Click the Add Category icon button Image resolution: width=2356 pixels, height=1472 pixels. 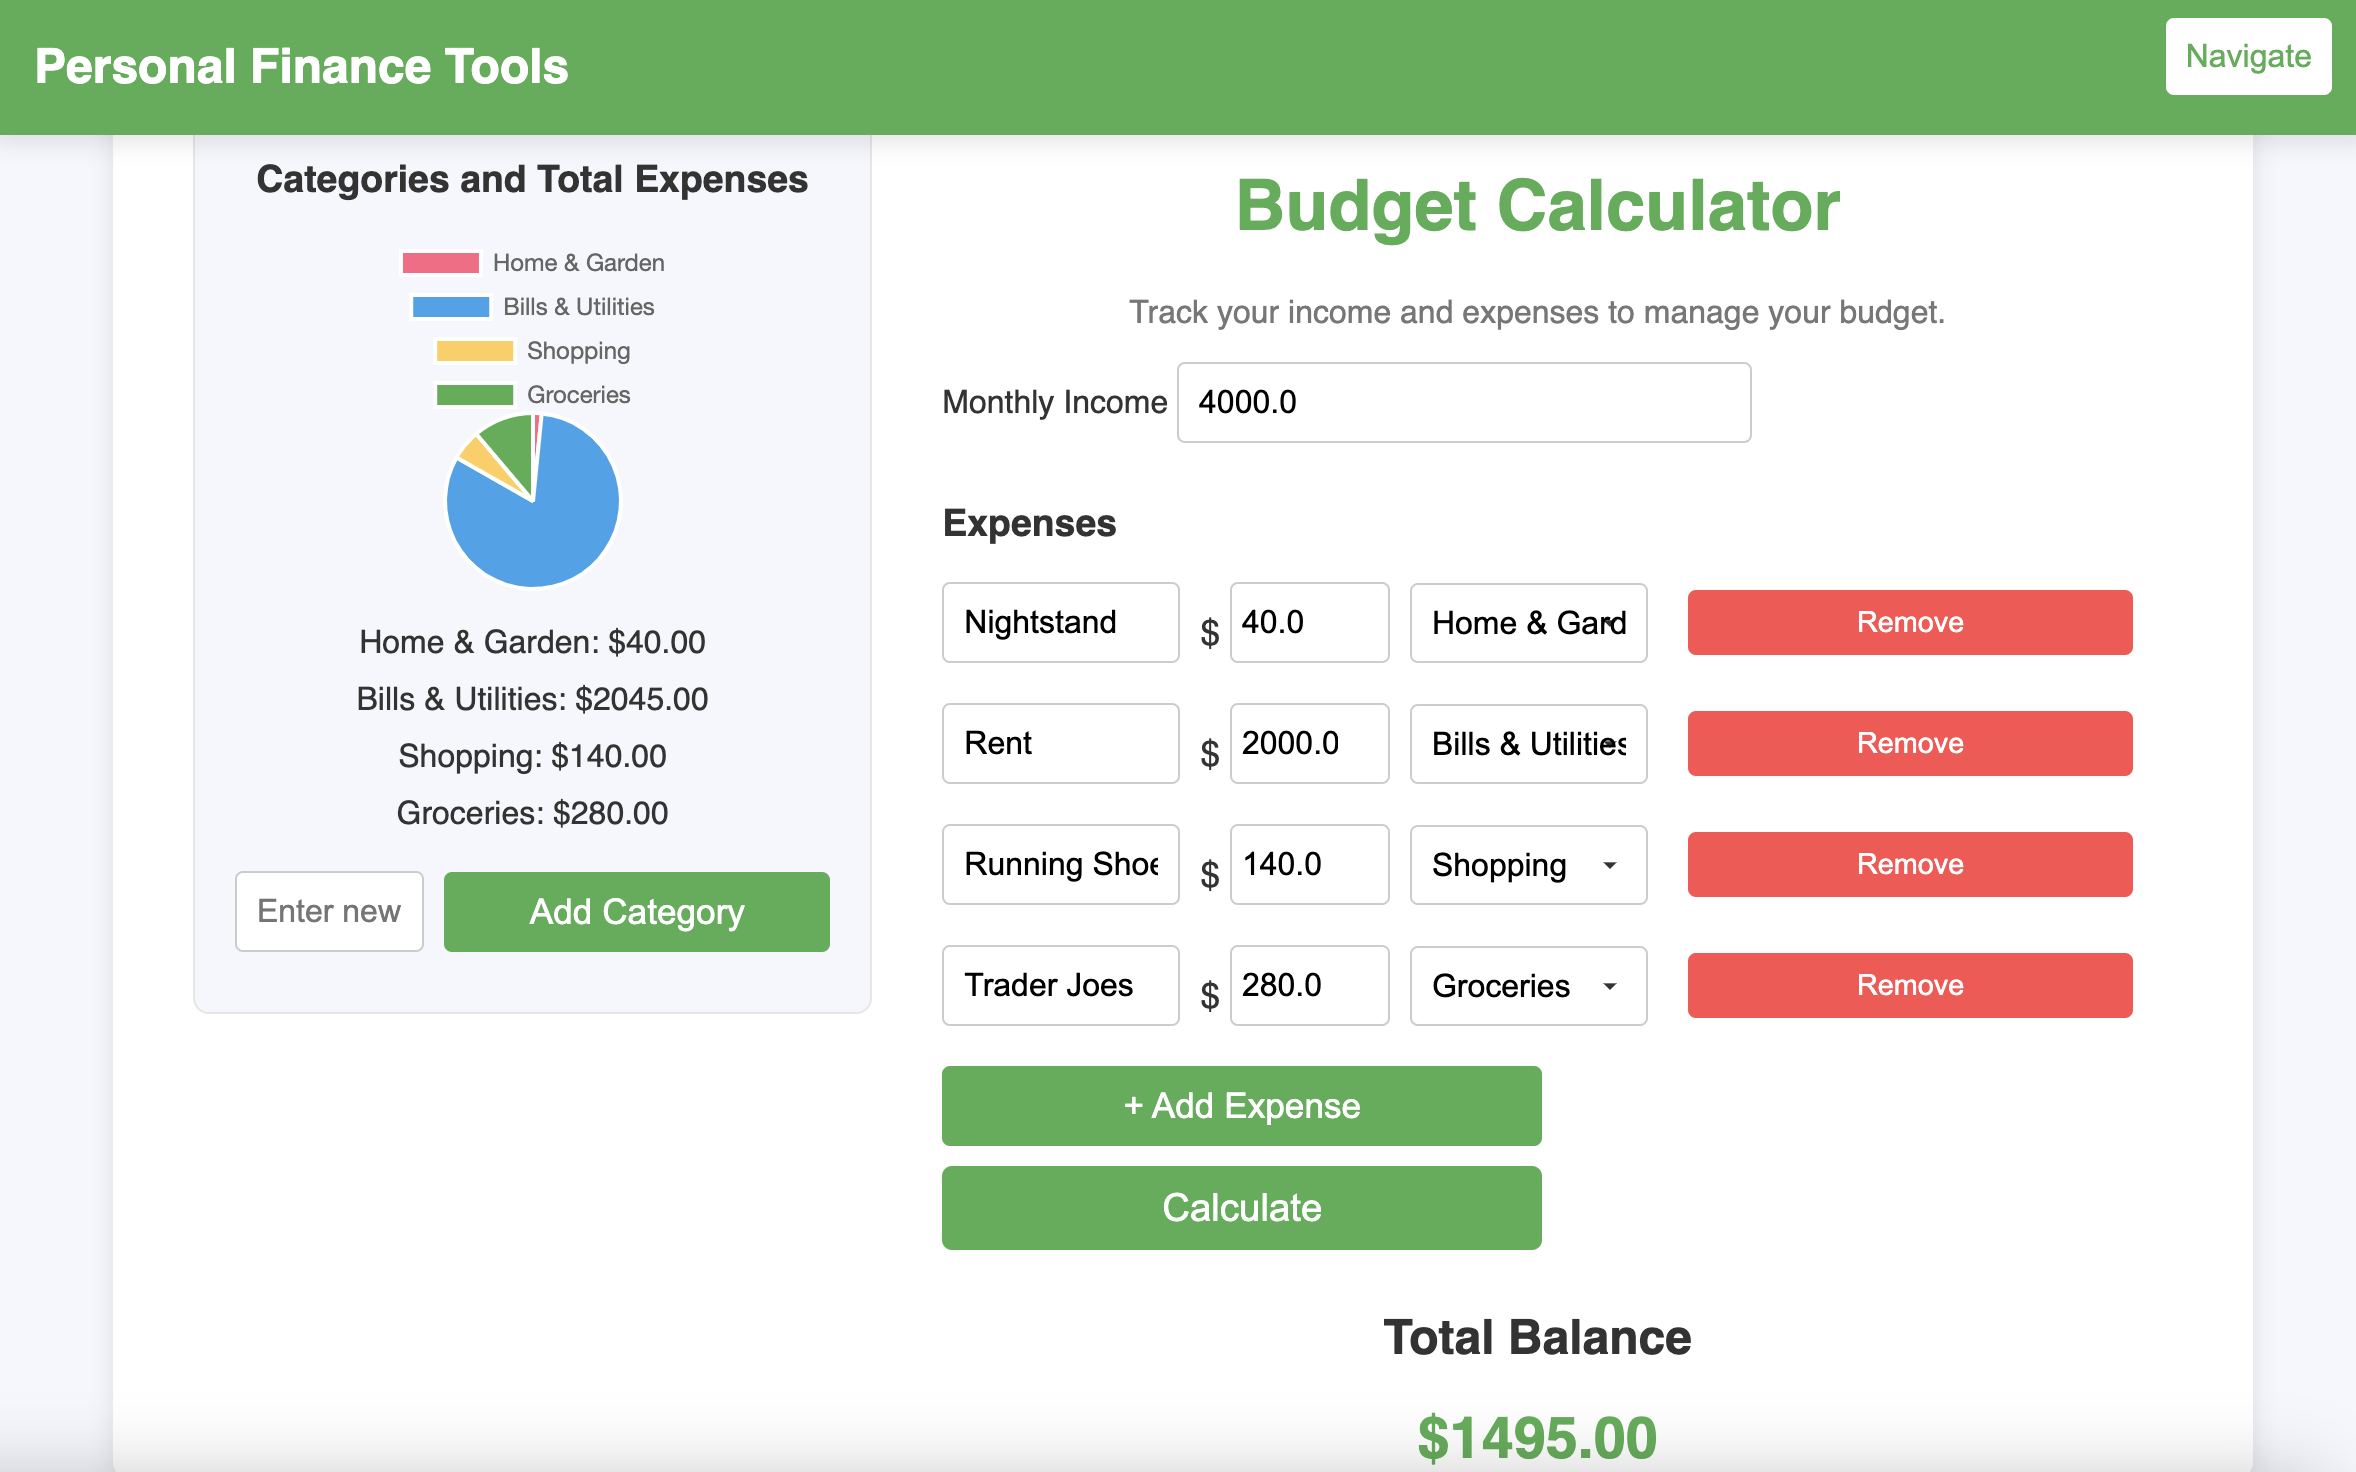pyautogui.click(x=636, y=911)
